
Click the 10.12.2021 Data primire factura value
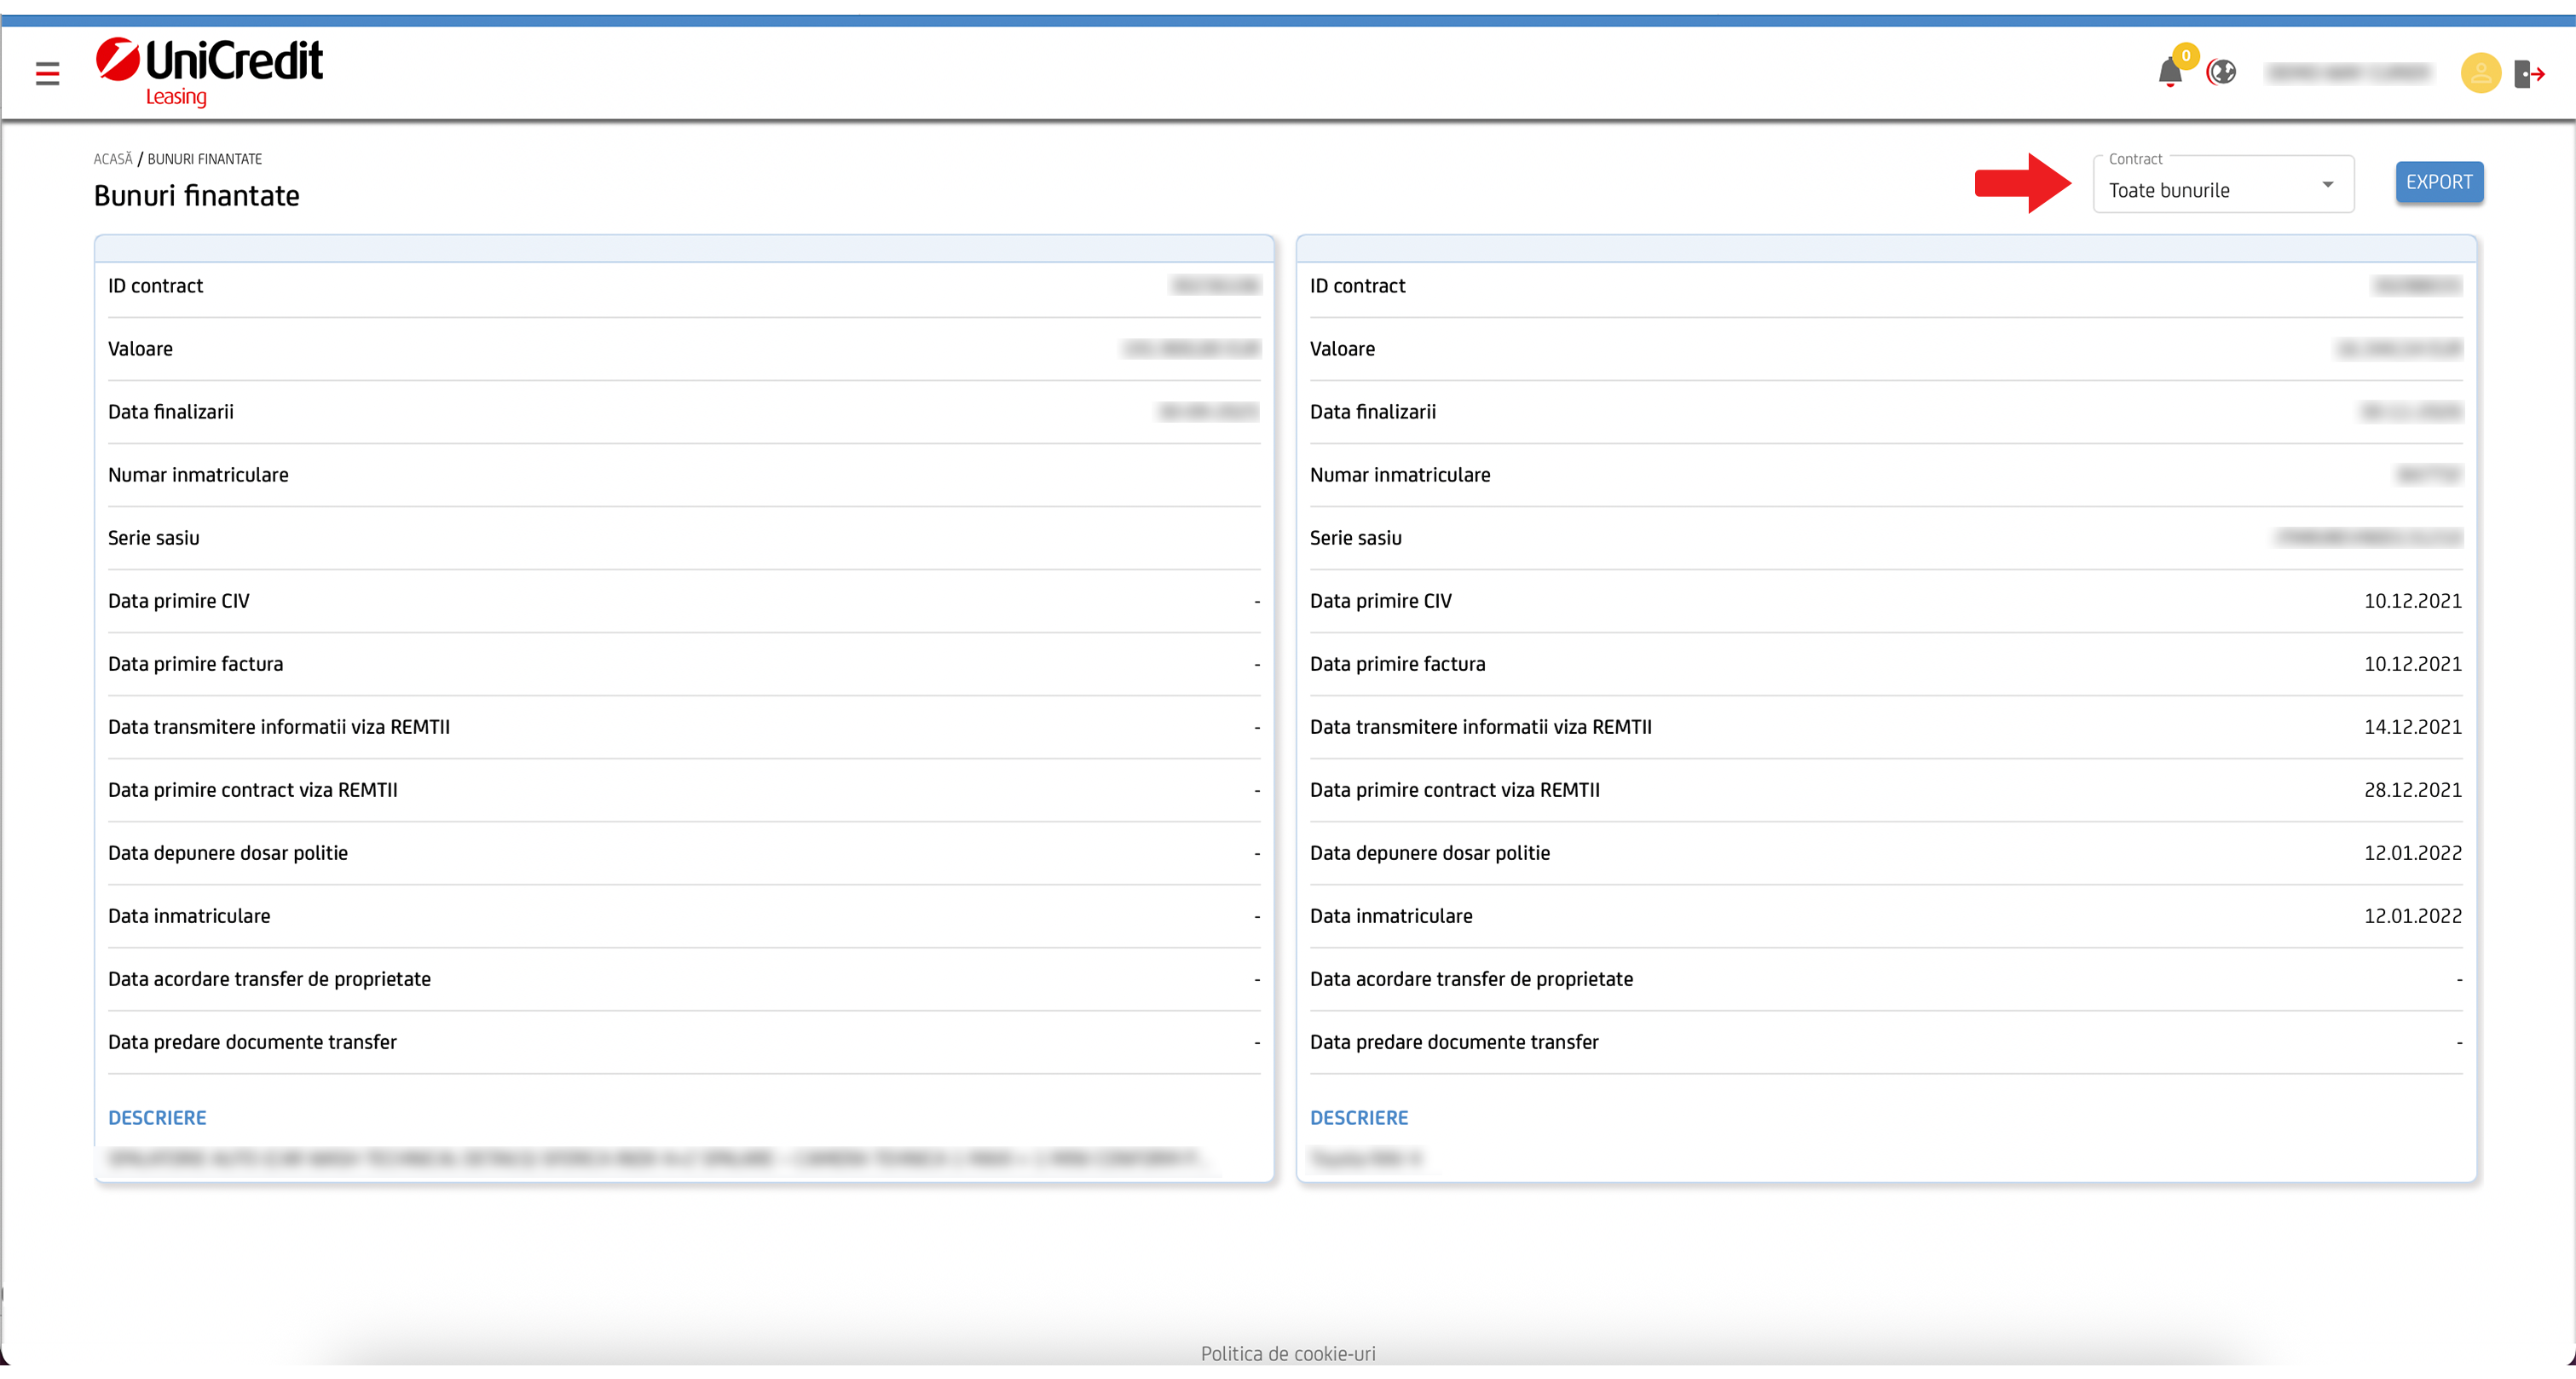click(2412, 663)
